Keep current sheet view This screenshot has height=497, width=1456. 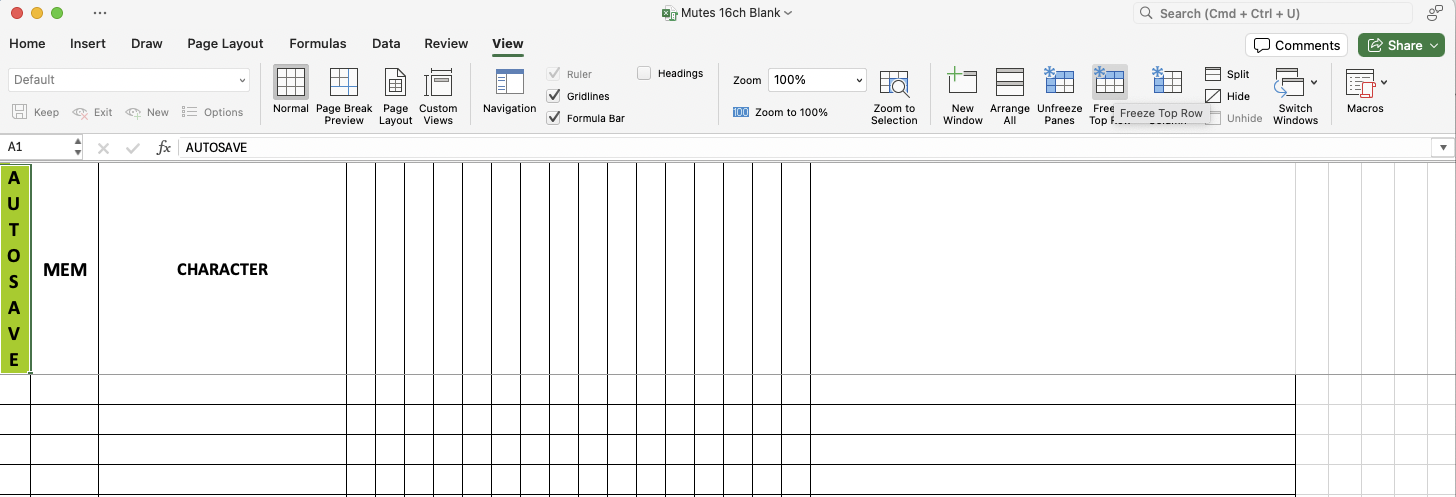(x=36, y=112)
